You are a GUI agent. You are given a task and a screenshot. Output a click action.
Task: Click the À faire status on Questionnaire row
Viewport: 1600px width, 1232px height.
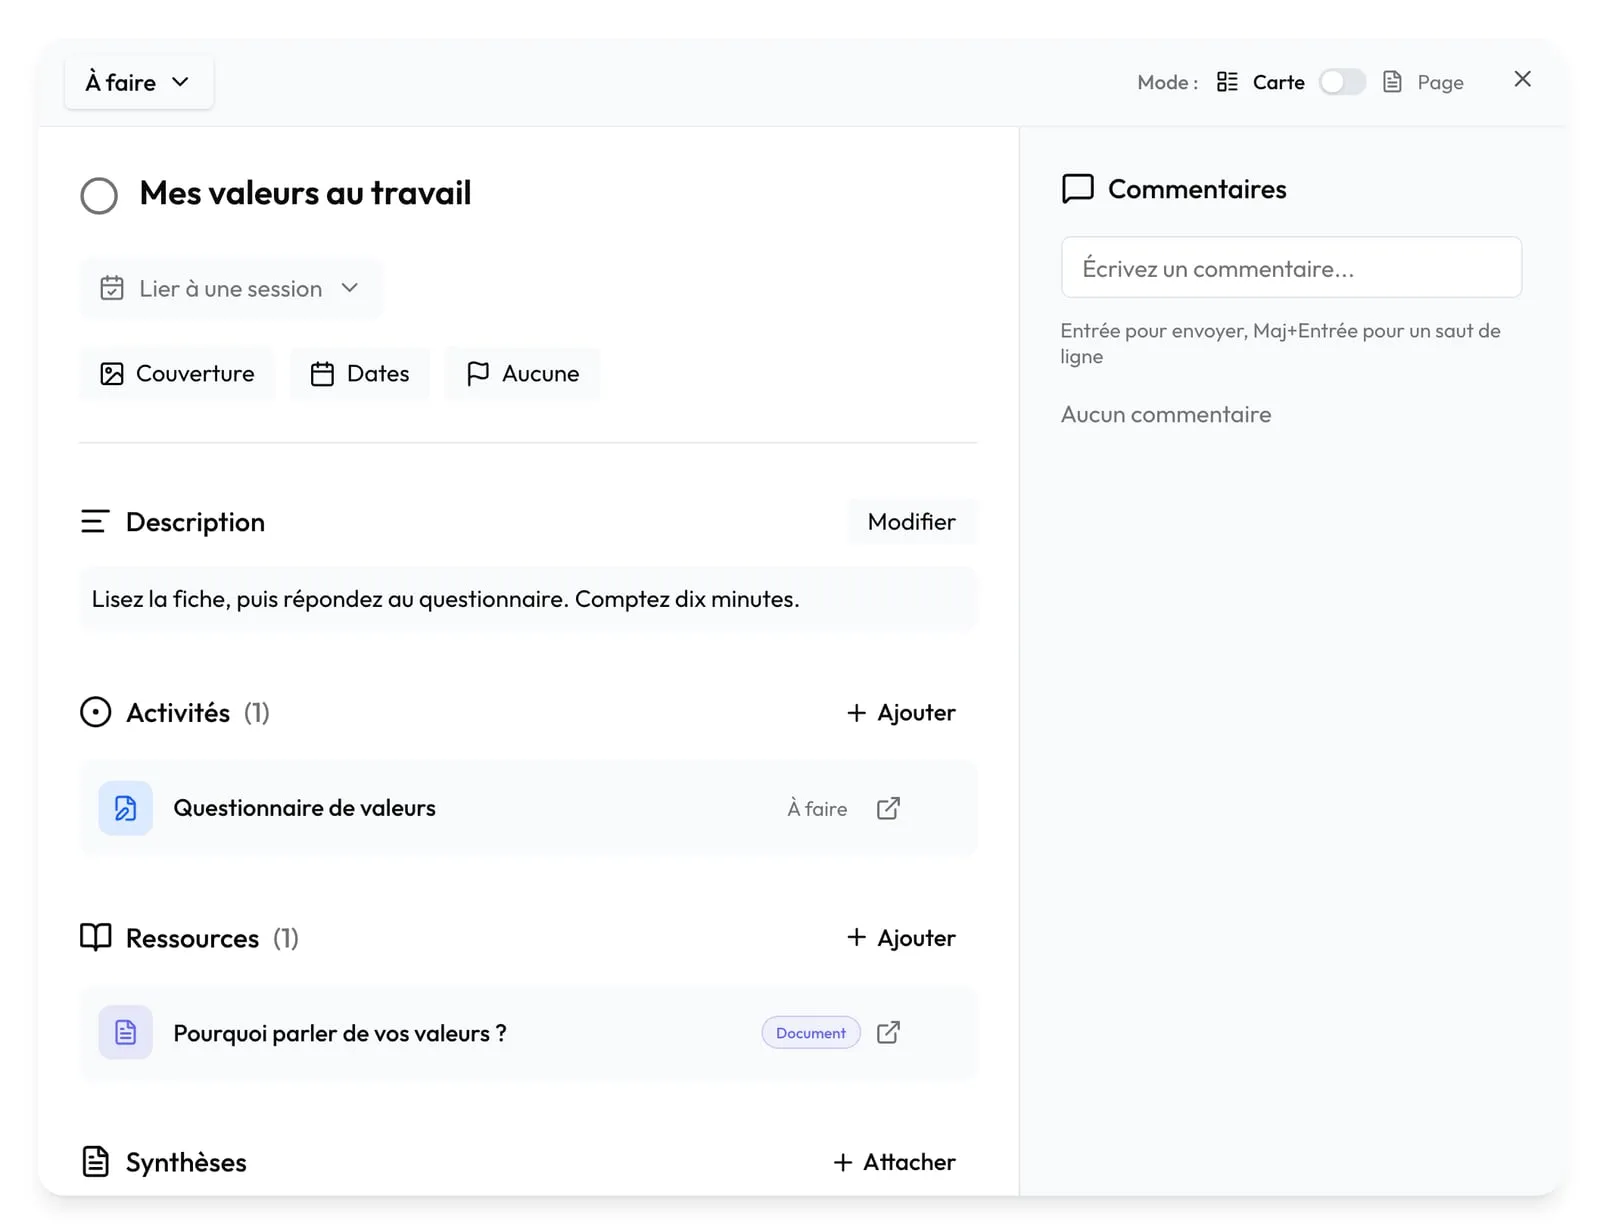(817, 808)
